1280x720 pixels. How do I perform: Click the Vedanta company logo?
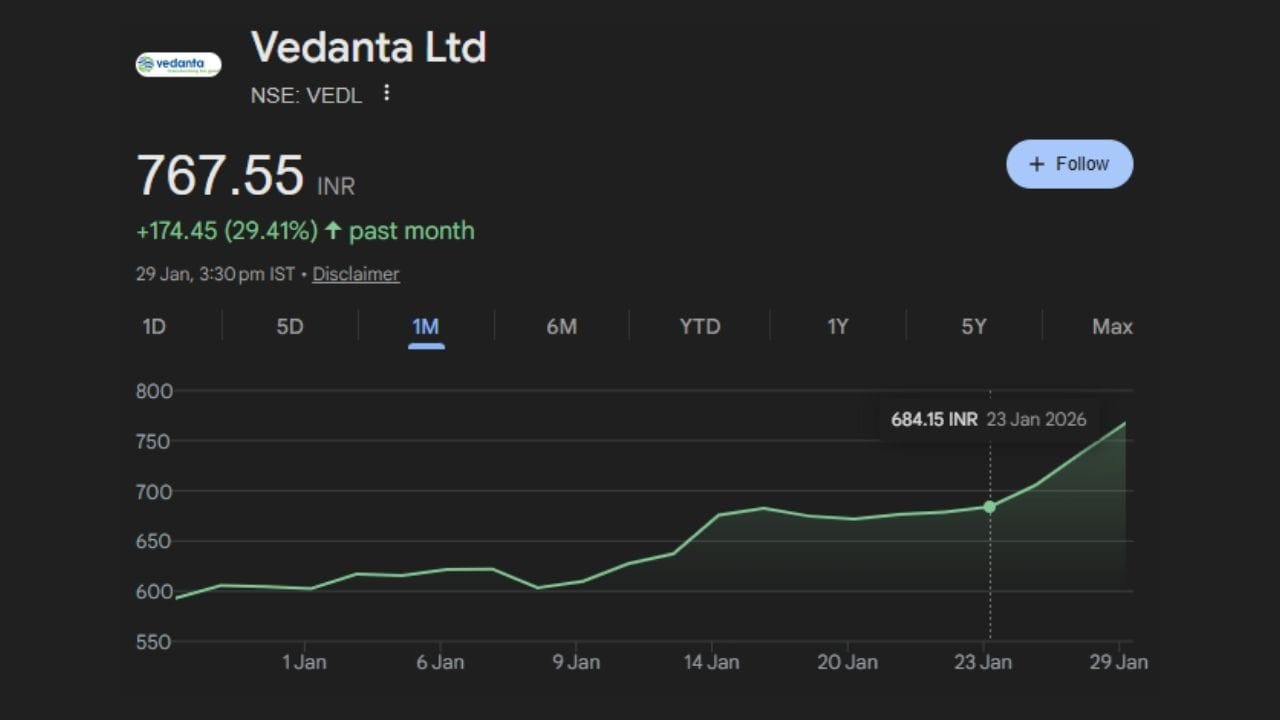pyautogui.click(x=178, y=65)
